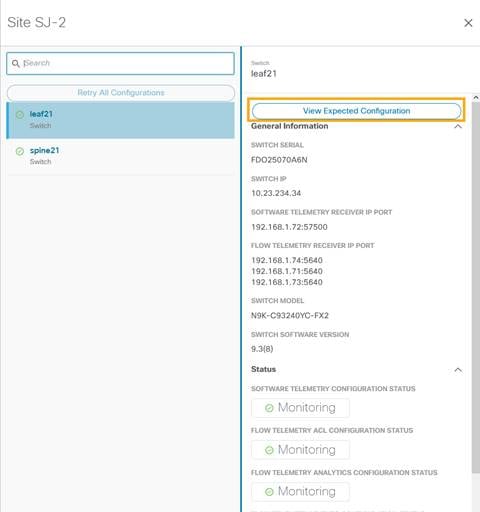
Task: Click flow telemetry receiver 192.168.1.73:5640
Action: (x=287, y=282)
